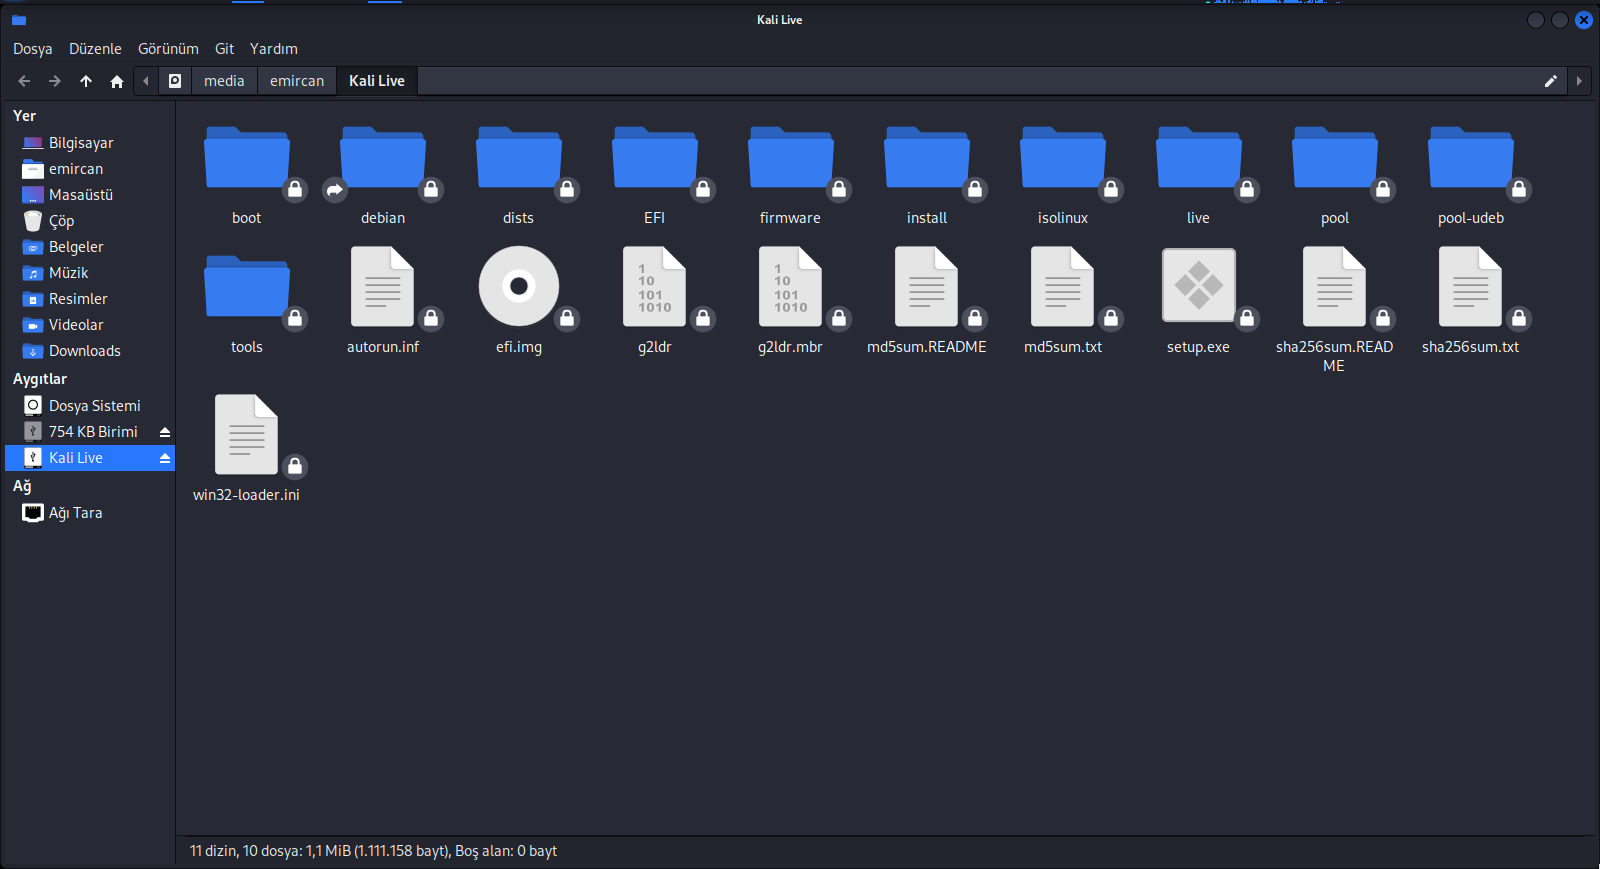Screen dimensions: 1600x869
Task: Open emircan home in the sidebar
Action: (x=90, y=169)
